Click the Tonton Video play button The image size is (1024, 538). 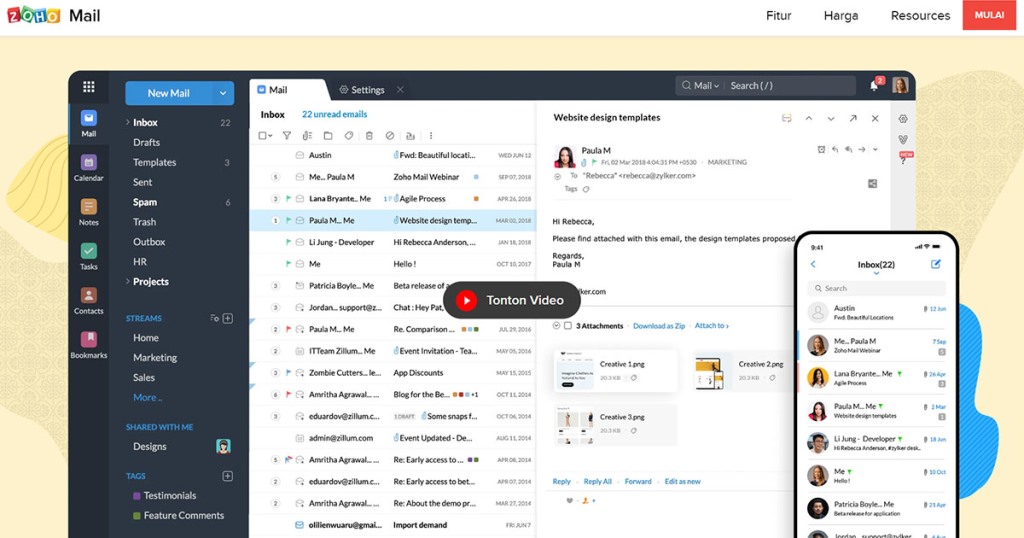511,300
